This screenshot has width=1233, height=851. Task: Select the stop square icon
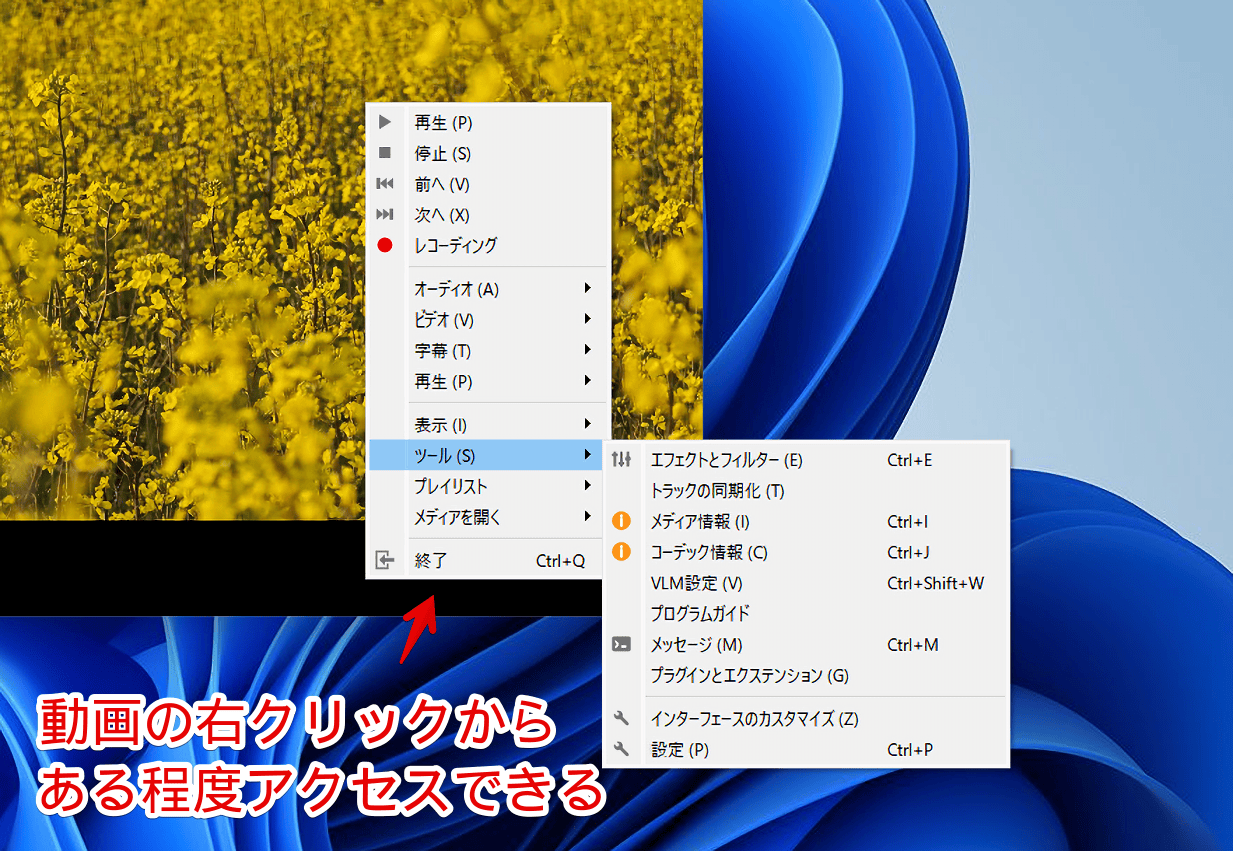point(385,153)
